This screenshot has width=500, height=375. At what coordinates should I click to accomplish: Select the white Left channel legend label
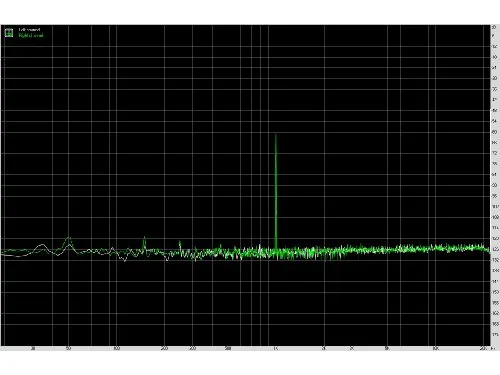[29, 30]
